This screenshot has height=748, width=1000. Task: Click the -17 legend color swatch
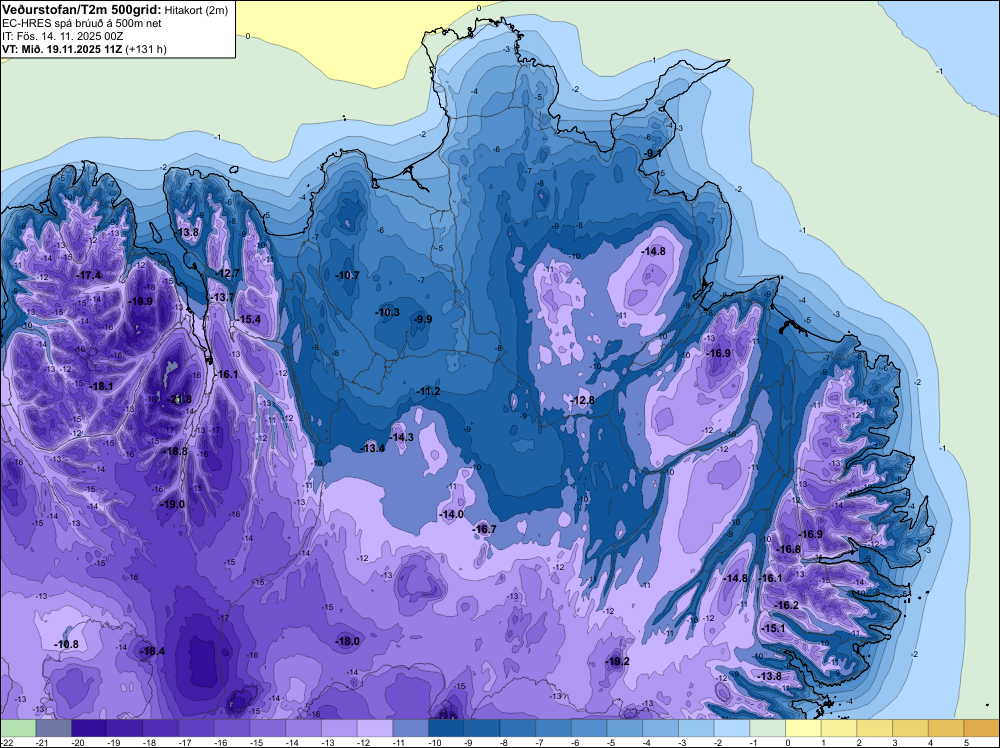coord(196,728)
